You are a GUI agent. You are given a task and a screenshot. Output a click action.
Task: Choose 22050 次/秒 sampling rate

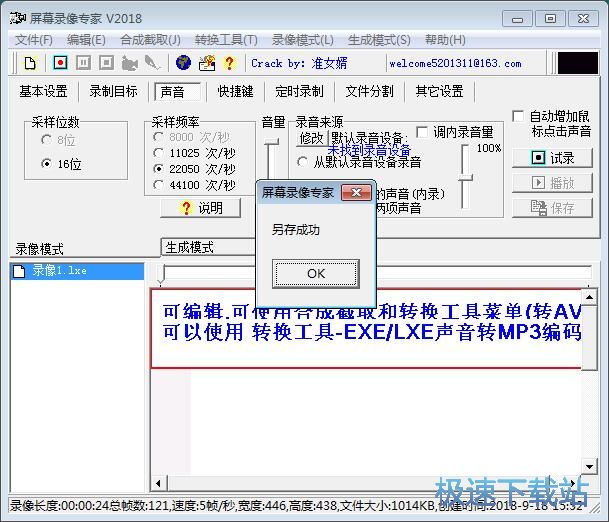tap(158, 169)
